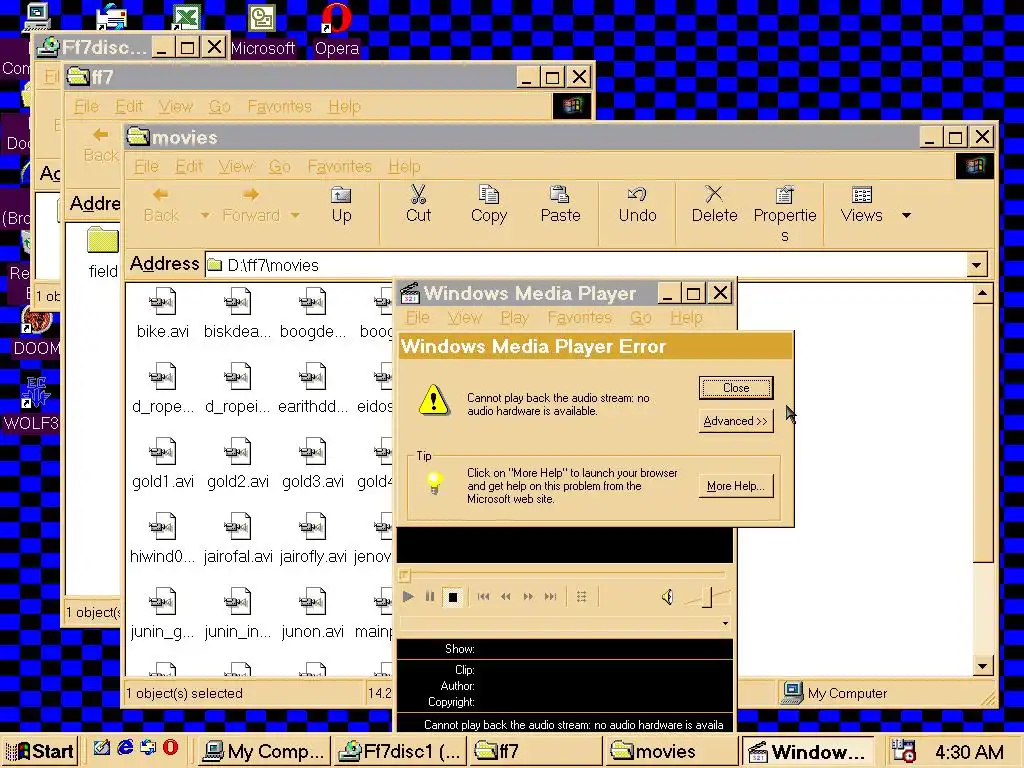Select the jairofal.avi file

coord(238,539)
